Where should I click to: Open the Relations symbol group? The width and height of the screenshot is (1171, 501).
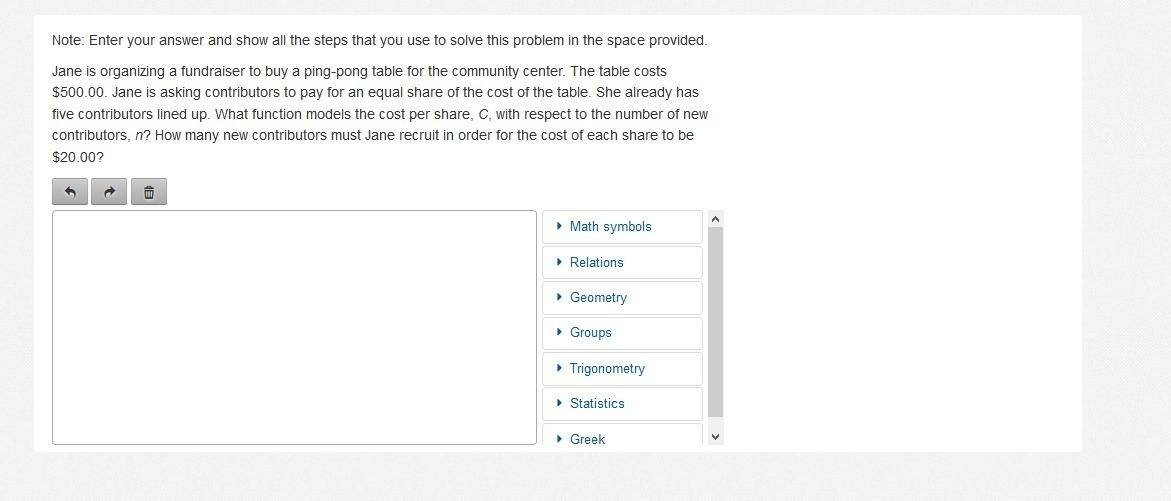pos(596,263)
